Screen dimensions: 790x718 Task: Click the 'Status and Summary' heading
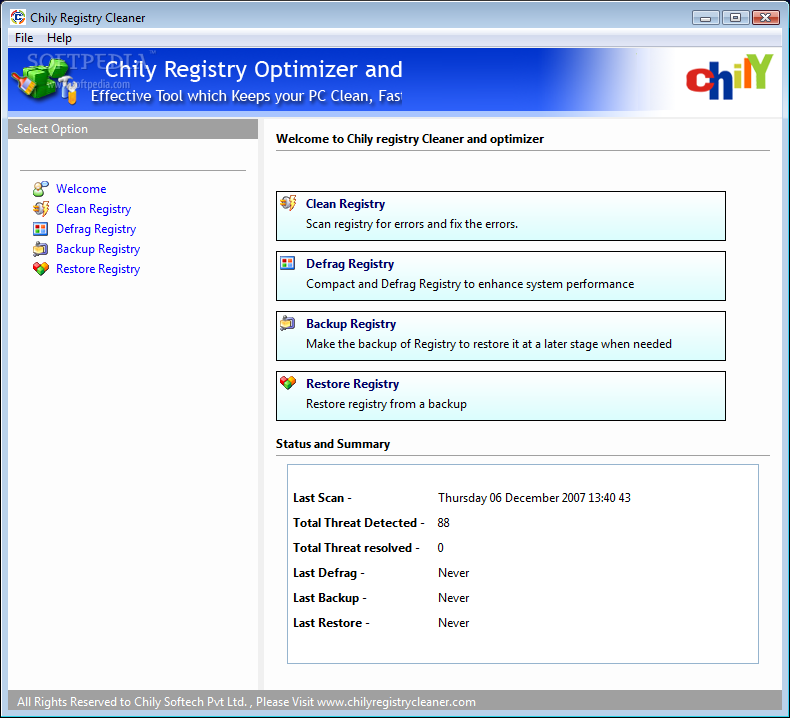point(333,444)
